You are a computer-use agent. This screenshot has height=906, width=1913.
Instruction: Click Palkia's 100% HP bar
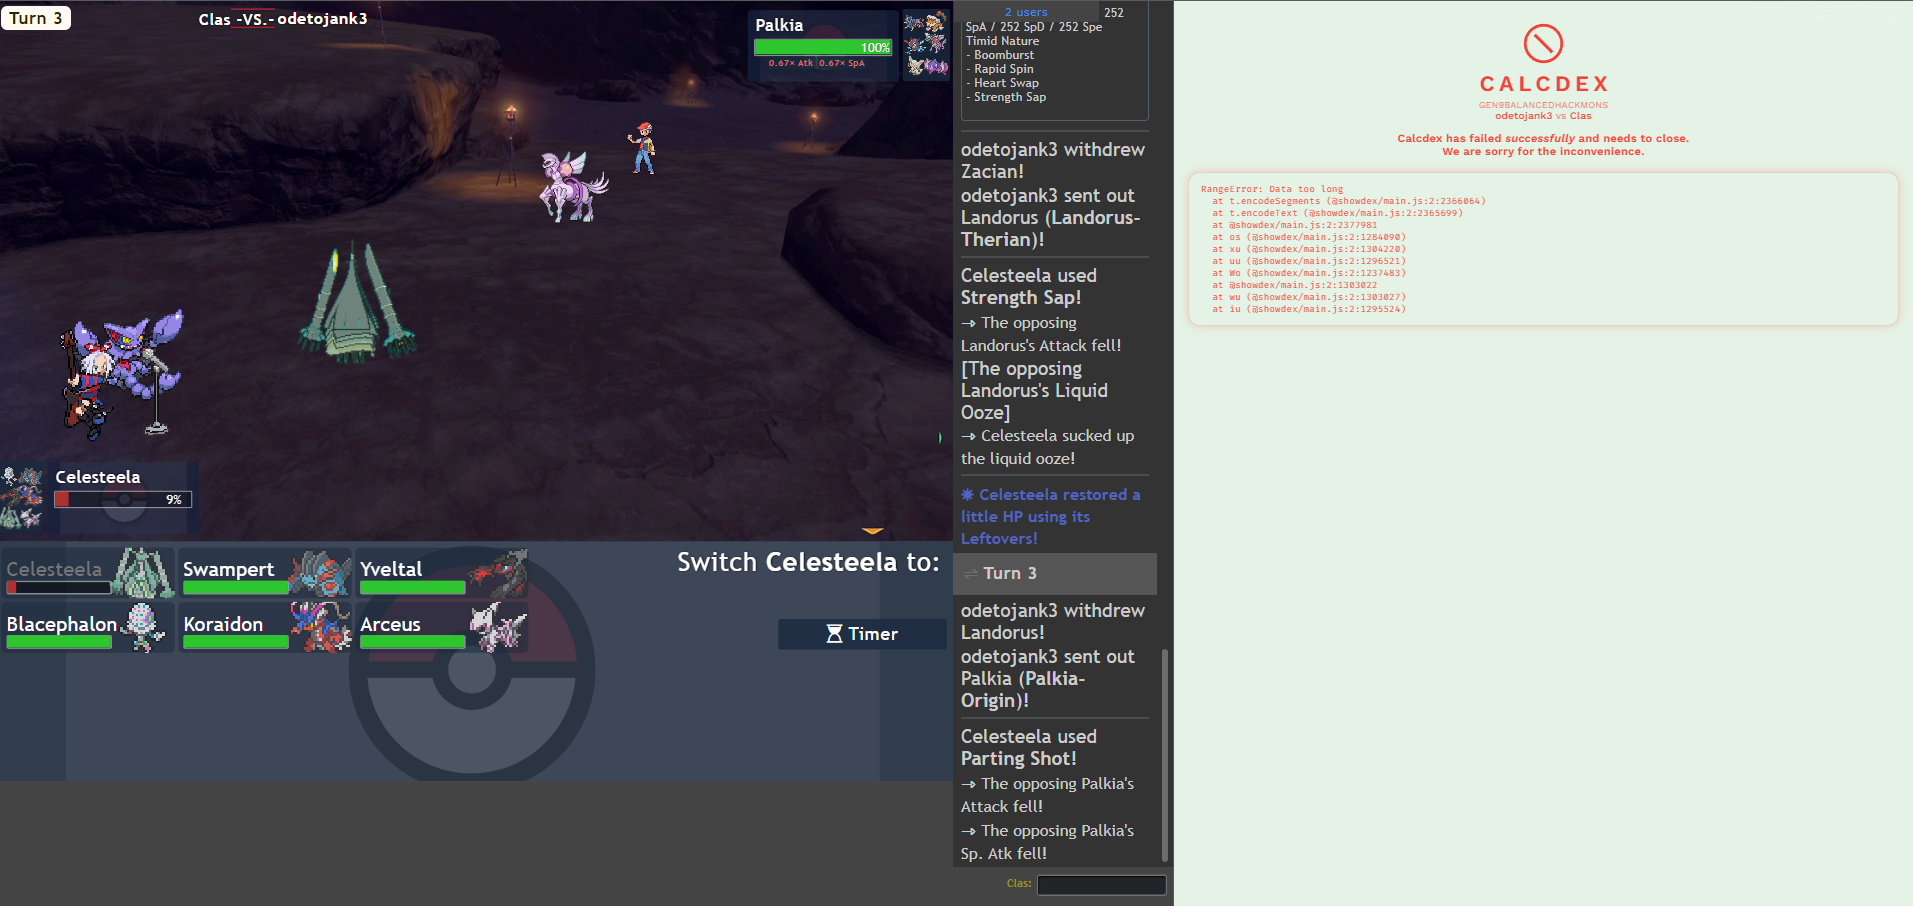(x=823, y=47)
